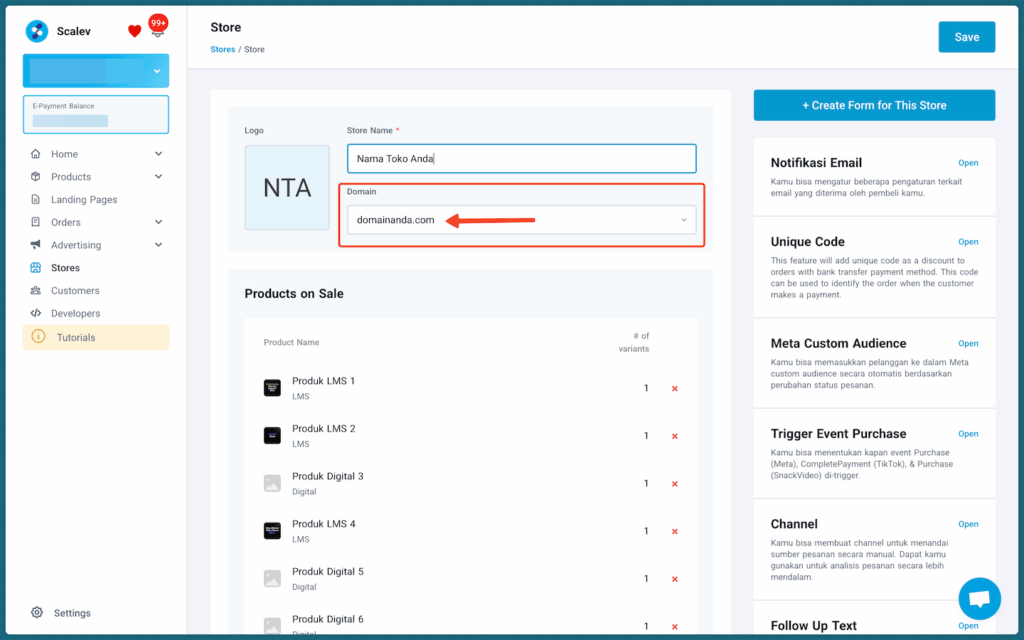Delete Produk Digital 3 using red X

[x=675, y=484]
